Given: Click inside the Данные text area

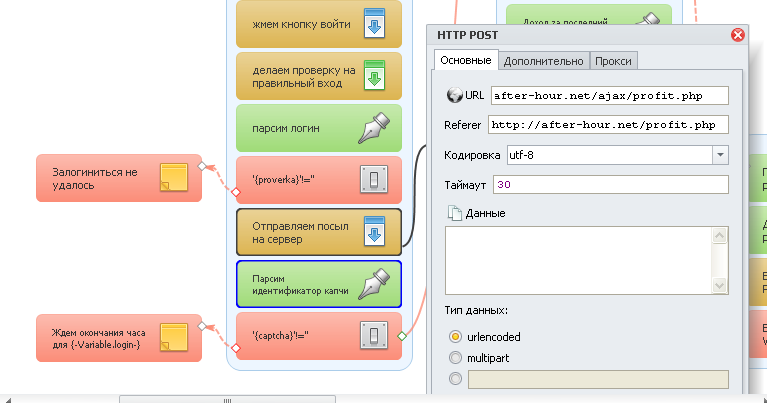Looking at the screenshot, I should click(x=579, y=260).
